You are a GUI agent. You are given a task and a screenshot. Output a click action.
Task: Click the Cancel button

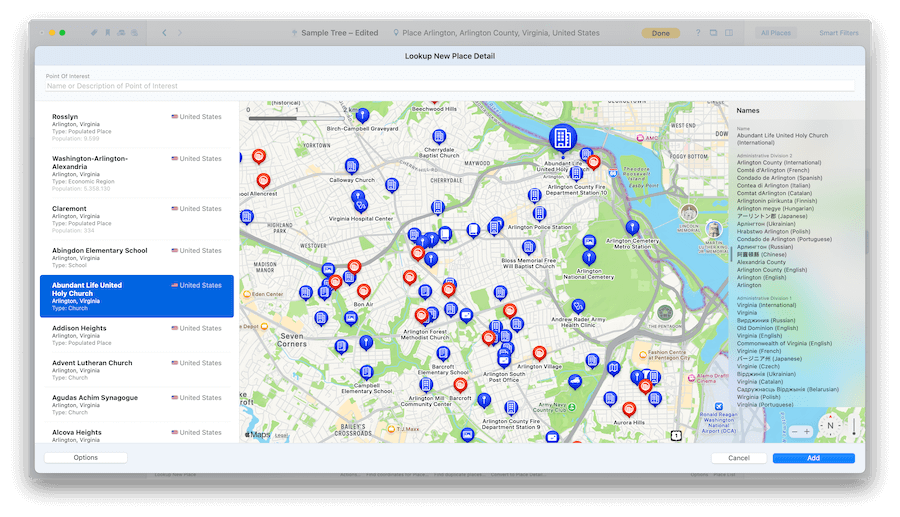tap(738, 458)
